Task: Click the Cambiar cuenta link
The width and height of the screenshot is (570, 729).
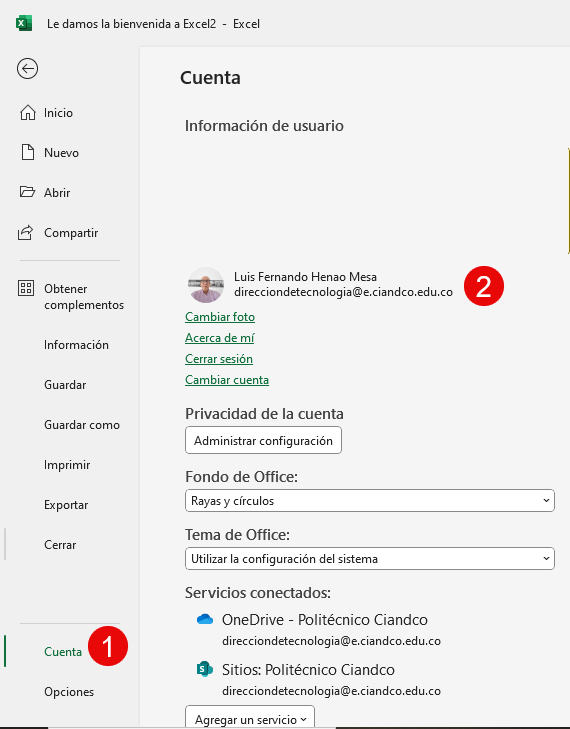Action: click(x=227, y=380)
